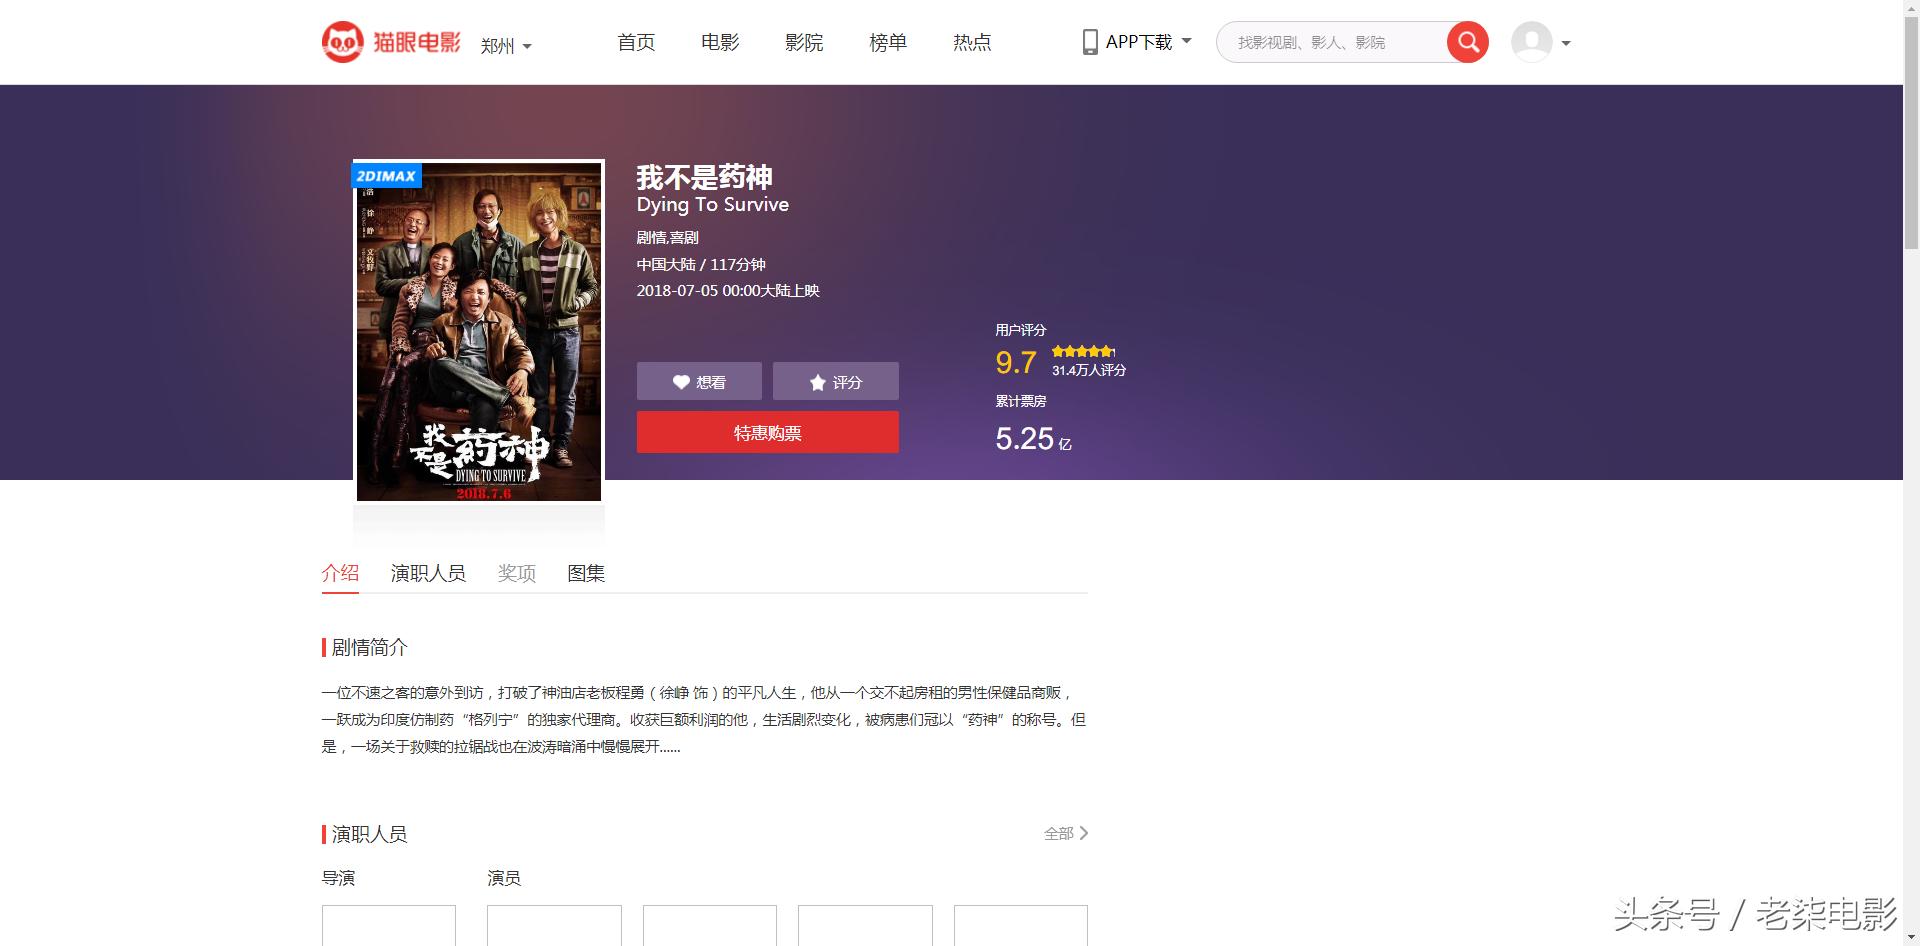
Task: Open the user avatar profile icon
Action: tap(1528, 41)
